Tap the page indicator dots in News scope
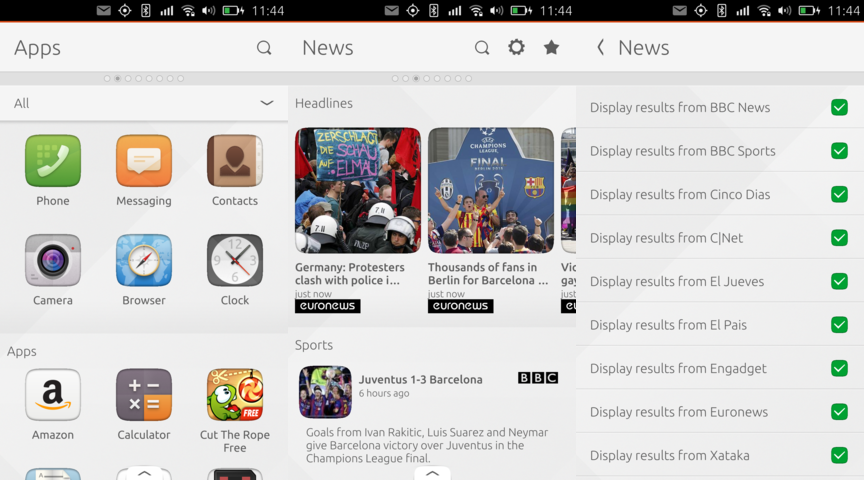864x480 pixels. click(431, 78)
